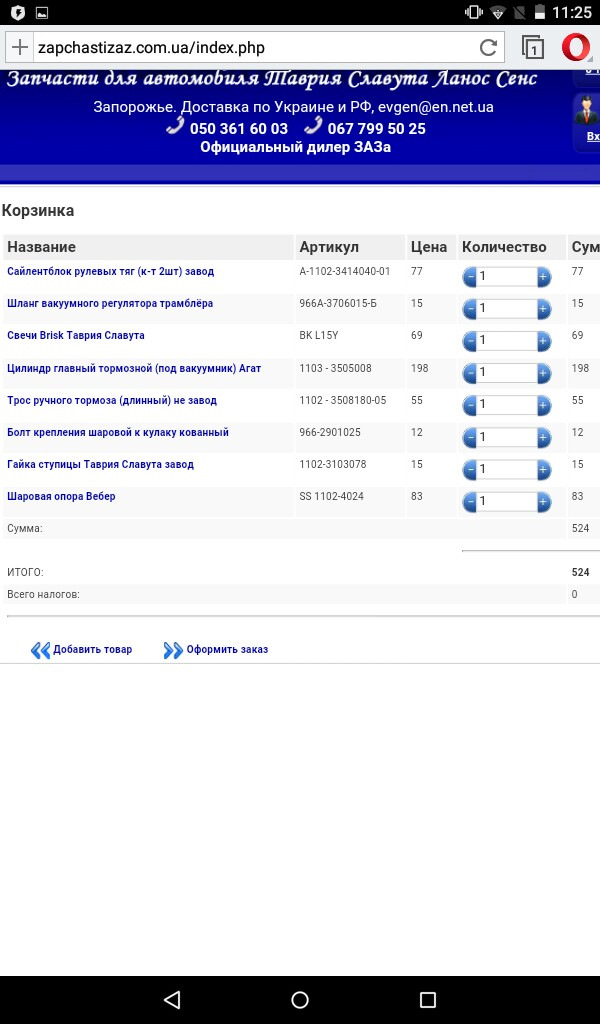
Task: Open product Цилиндр главный тормозной Агат
Action: click(134, 368)
